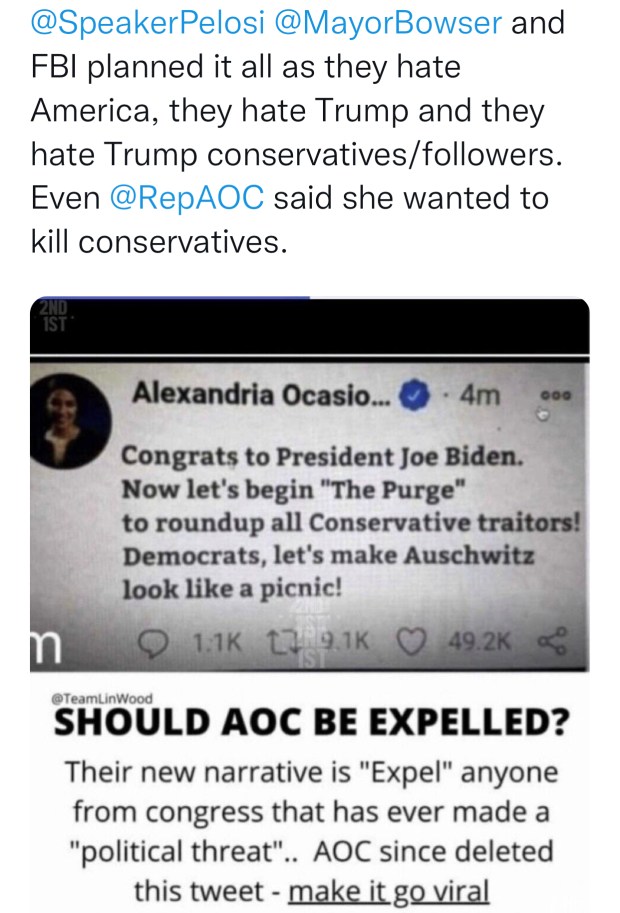Click the @TeamLinWood handle label

[93, 700]
